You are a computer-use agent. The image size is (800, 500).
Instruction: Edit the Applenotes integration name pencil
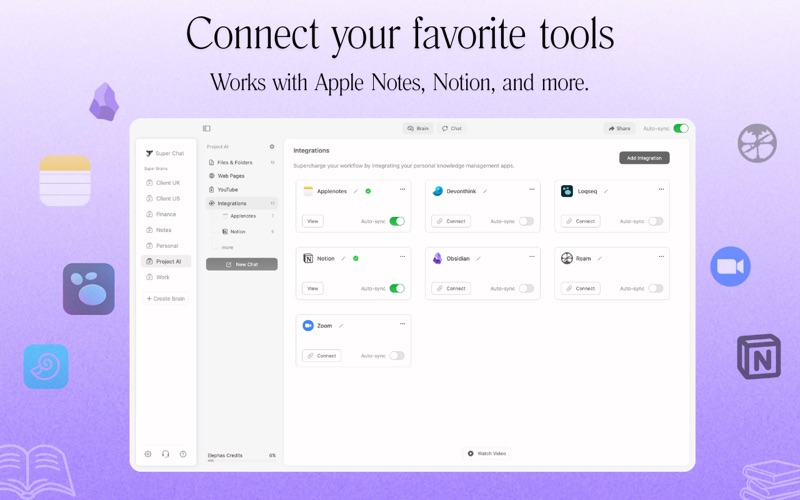click(x=356, y=191)
